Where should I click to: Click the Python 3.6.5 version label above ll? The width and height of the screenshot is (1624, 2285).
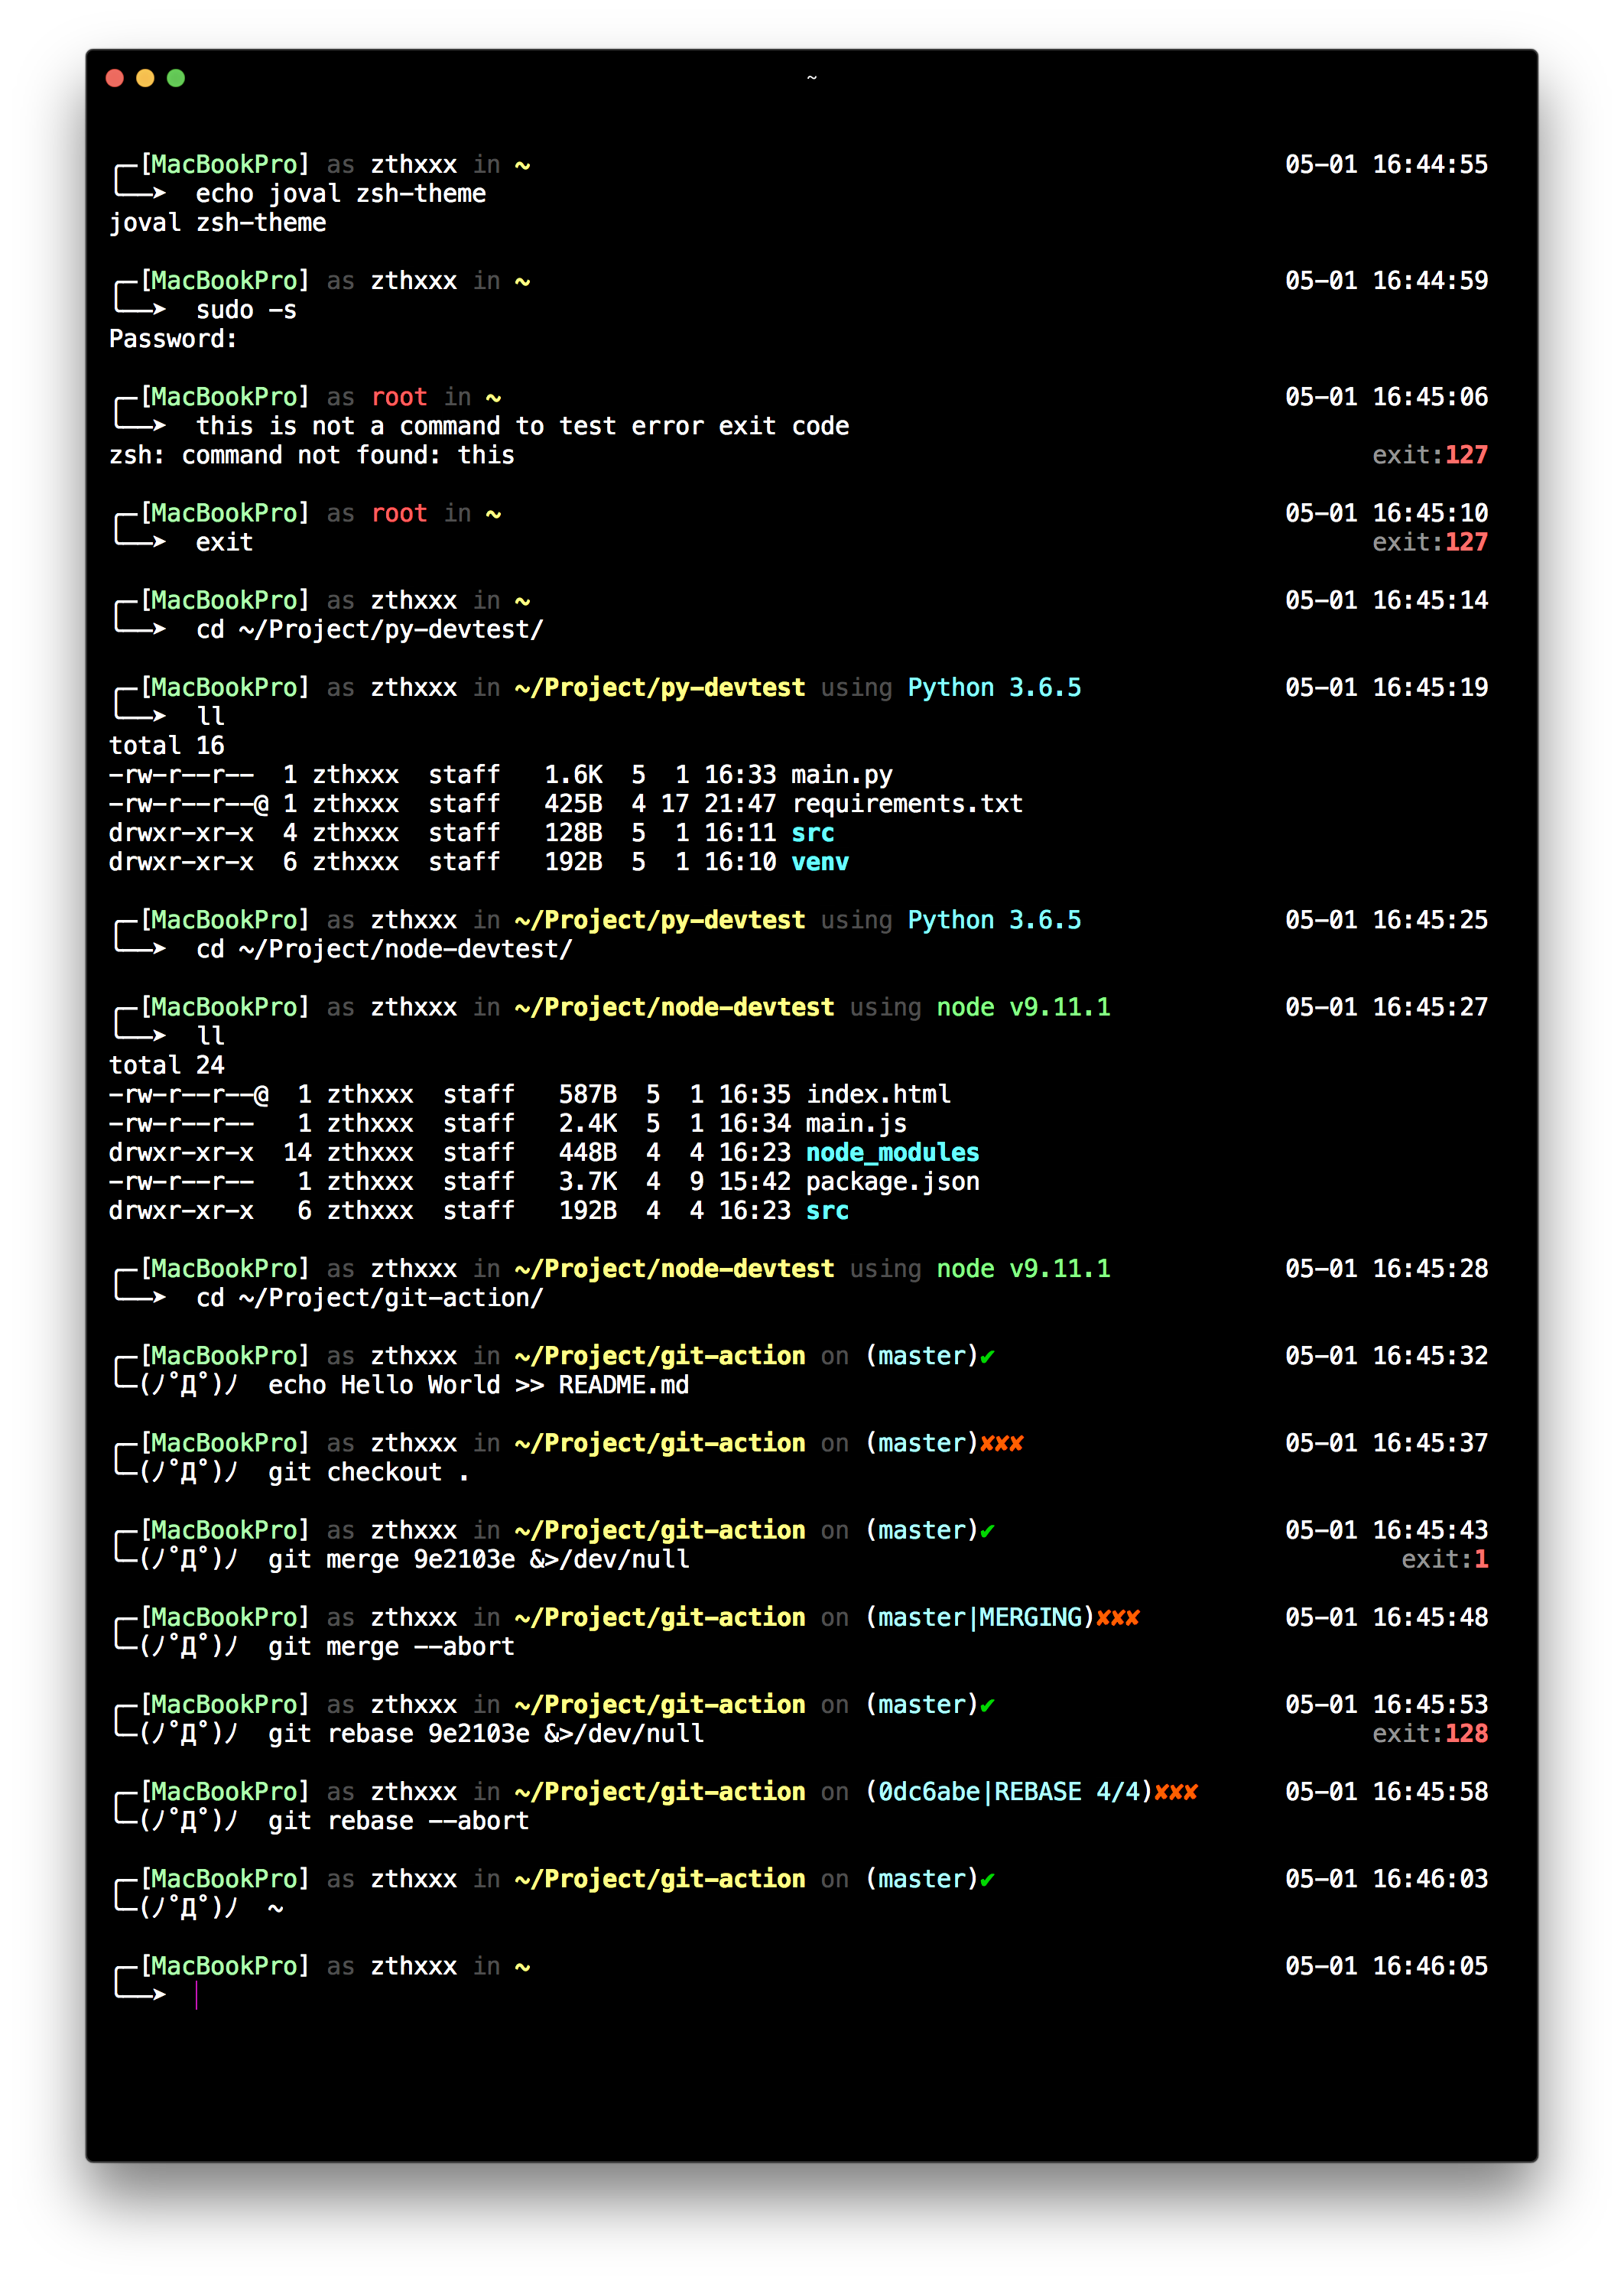994,688
